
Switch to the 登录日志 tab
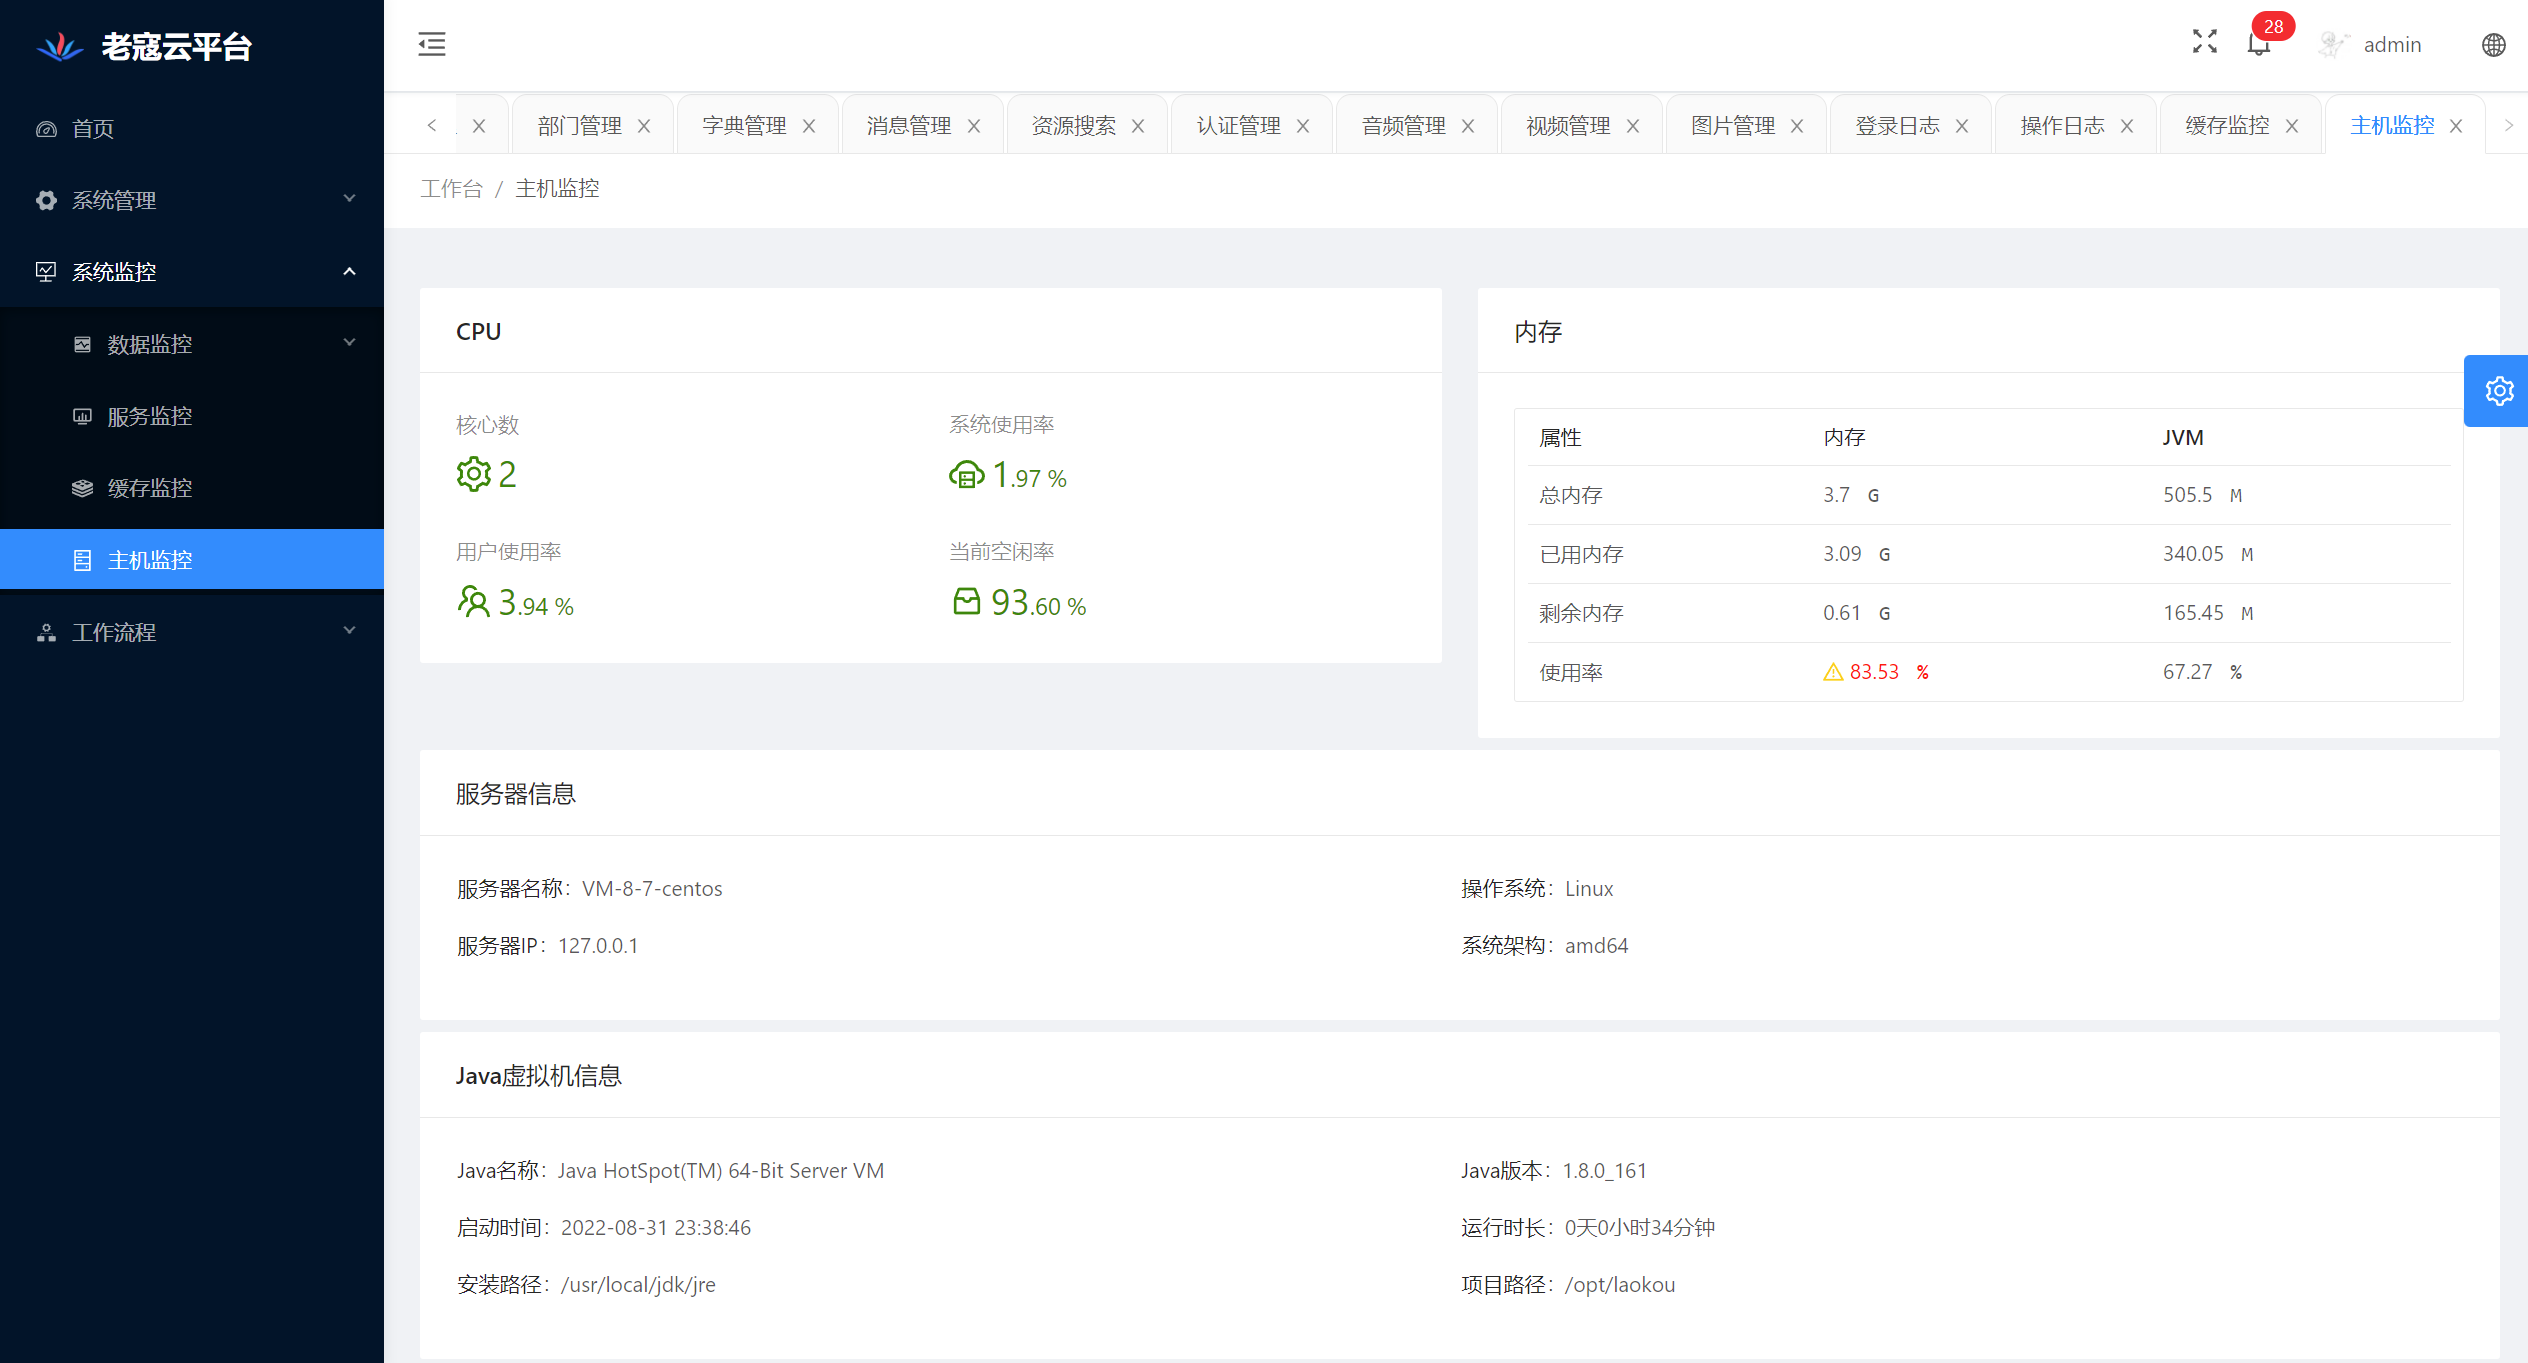tap(1896, 126)
